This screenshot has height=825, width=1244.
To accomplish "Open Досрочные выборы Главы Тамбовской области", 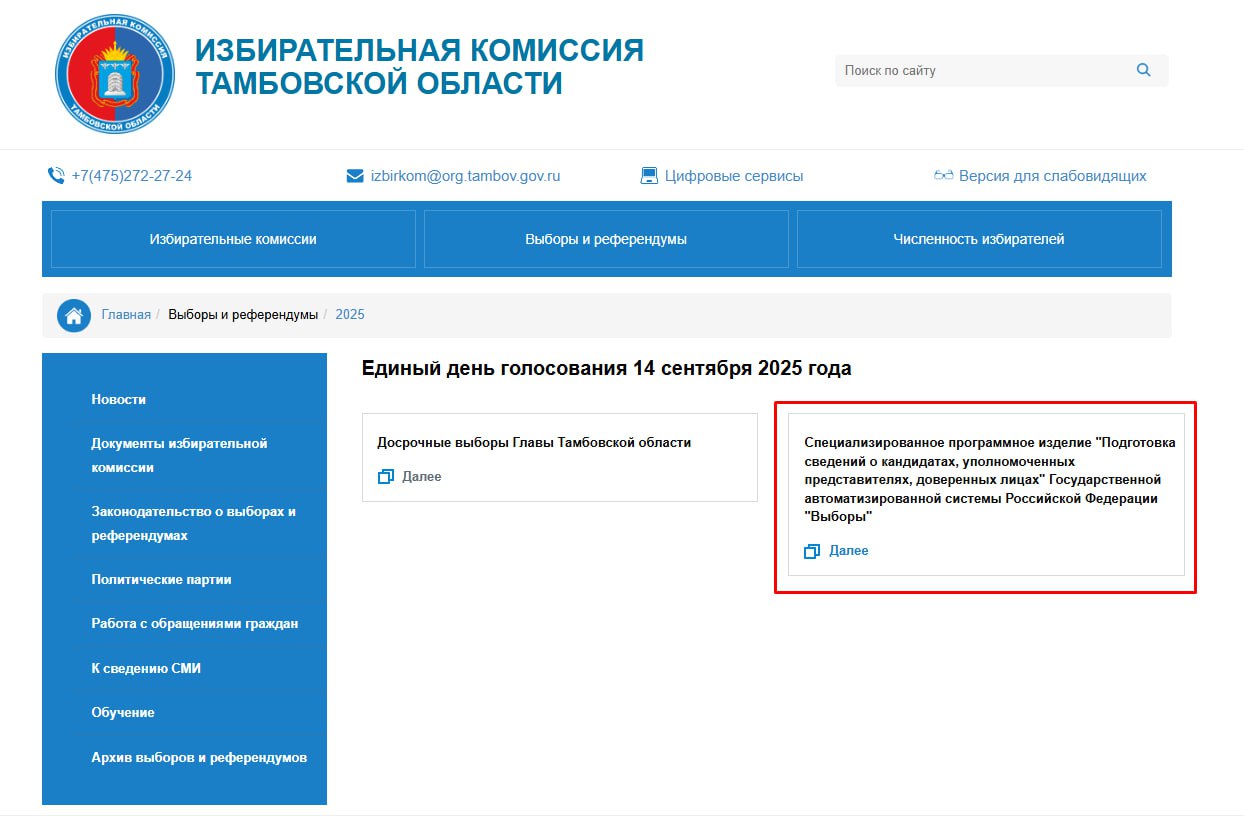I will [x=534, y=442].
